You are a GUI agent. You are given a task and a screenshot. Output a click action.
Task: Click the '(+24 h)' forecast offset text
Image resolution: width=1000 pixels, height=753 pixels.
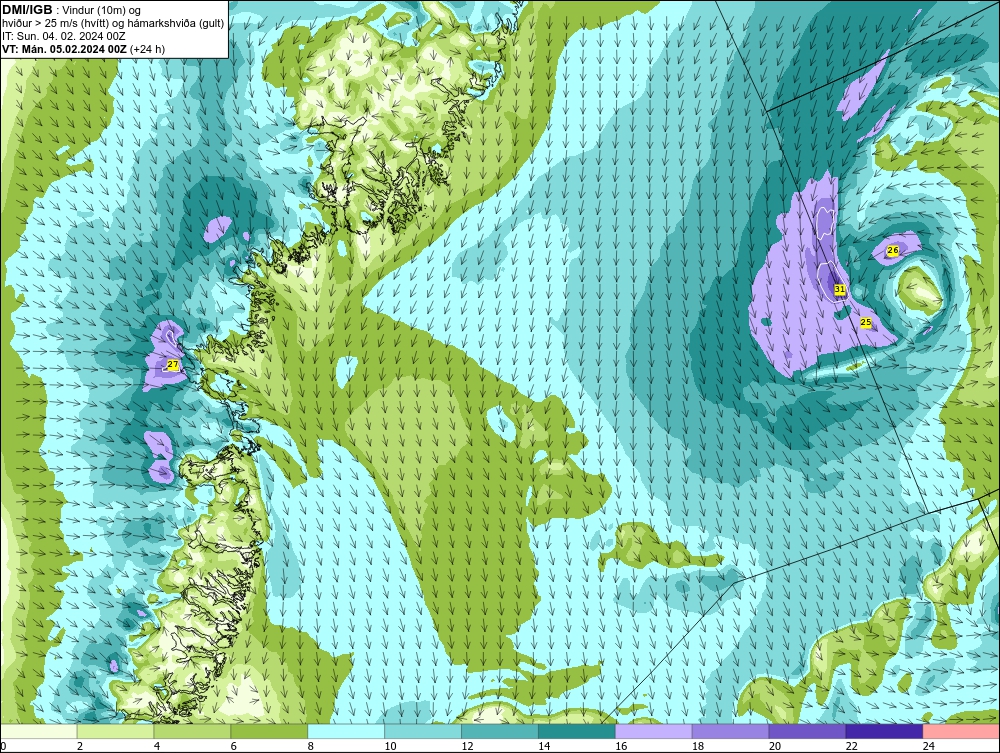pos(147,49)
